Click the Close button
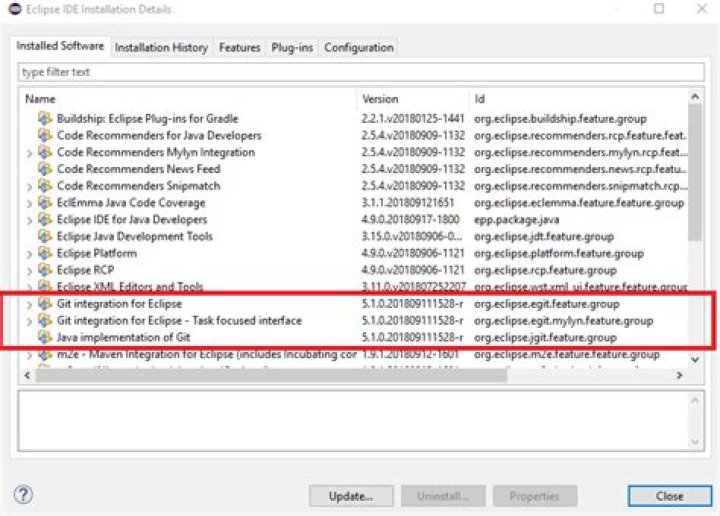The image size is (720, 516). 669,496
